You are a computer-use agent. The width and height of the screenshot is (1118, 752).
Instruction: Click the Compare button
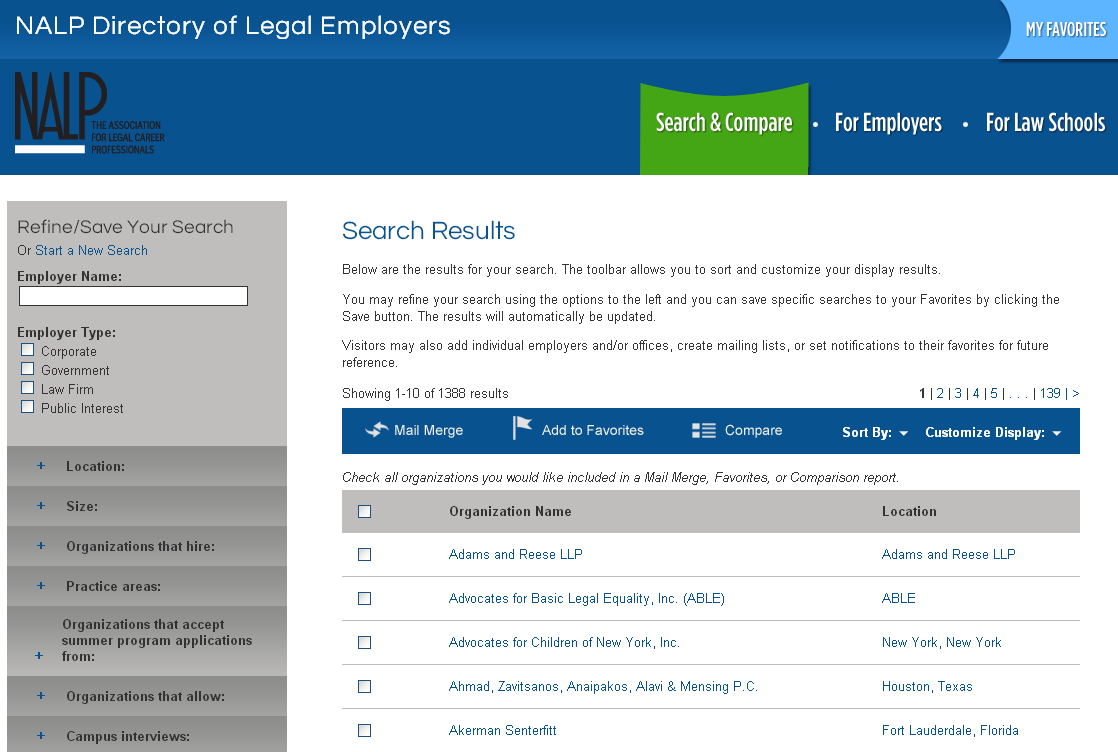tap(737, 431)
